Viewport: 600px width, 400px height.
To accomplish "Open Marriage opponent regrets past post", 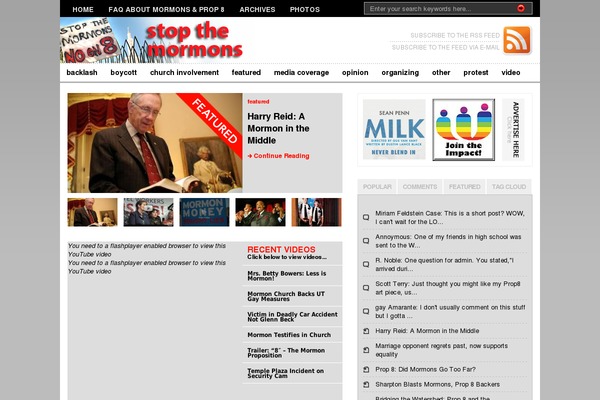I will point(442,350).
